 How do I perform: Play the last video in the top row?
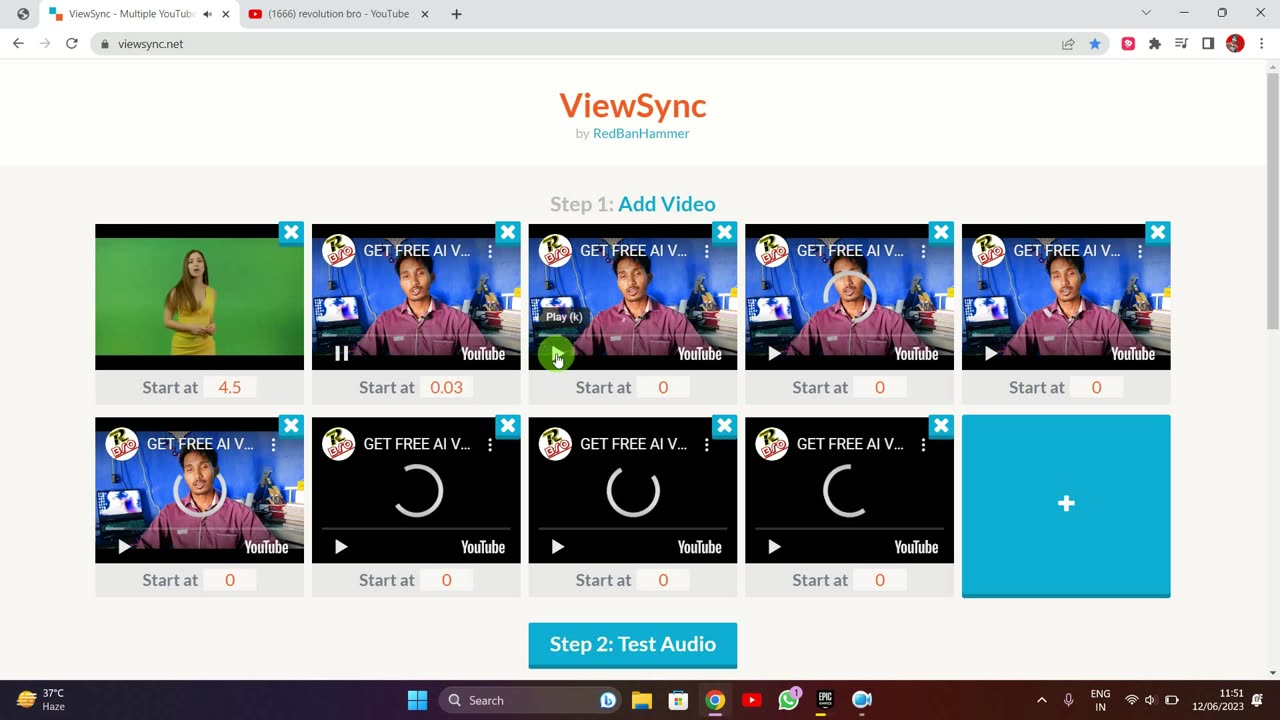pyautogui.click(x=991, y=353)
